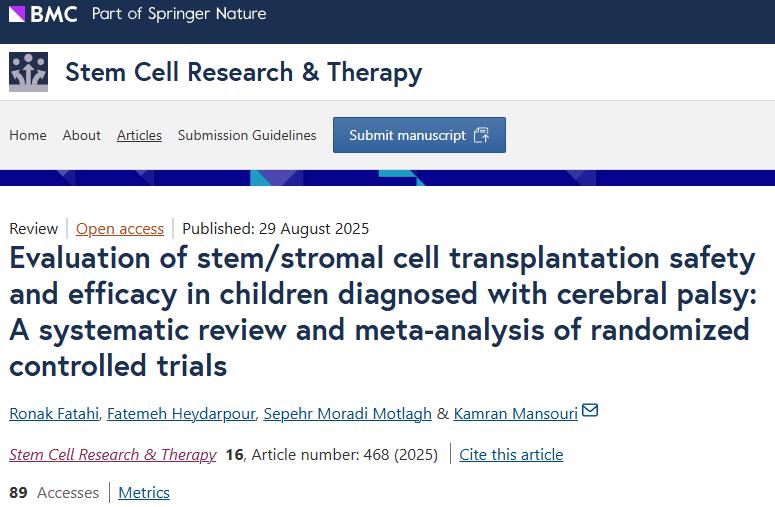Open the About navigation item
The image size is (775, 507).
[x=82, y=135]
